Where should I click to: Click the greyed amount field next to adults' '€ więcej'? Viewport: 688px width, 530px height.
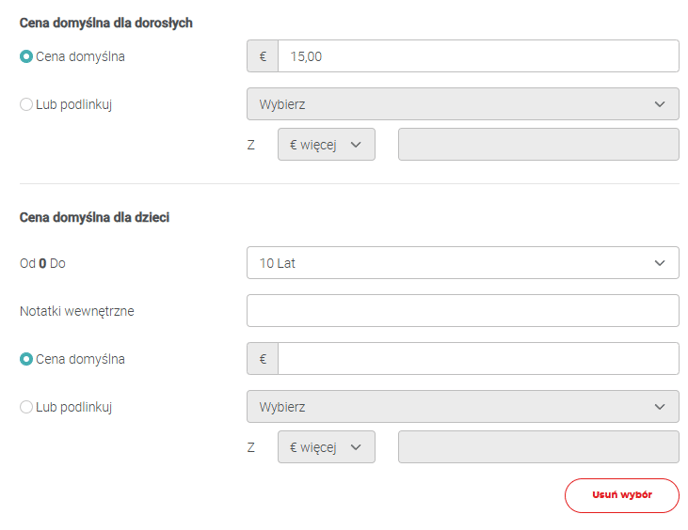tap(538, 145)
